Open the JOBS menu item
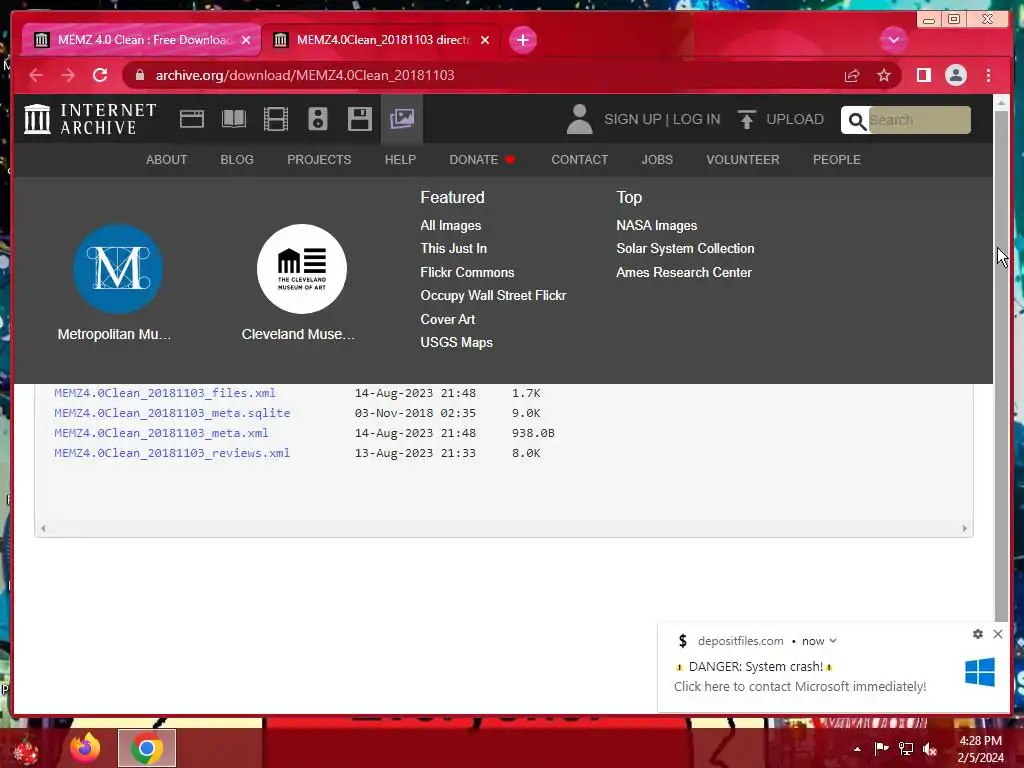The image size is (1024, 768). coord(657,159)
